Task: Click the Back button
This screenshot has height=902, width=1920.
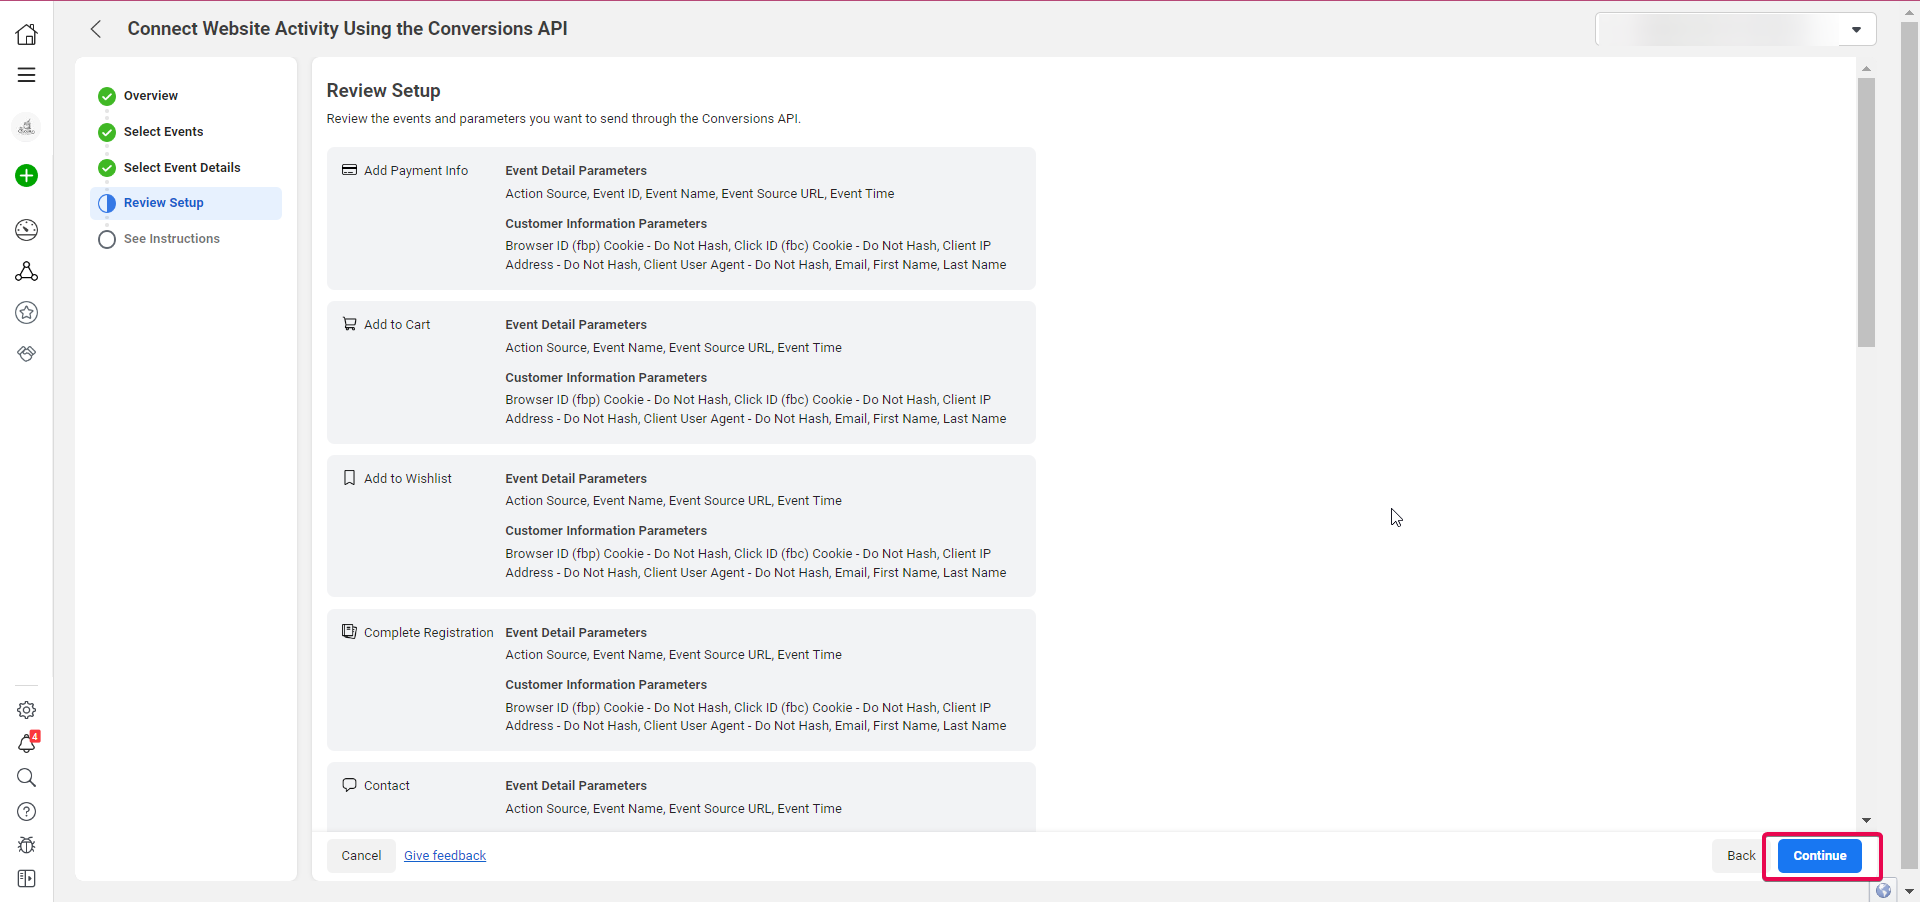Action: (1741, 856)
